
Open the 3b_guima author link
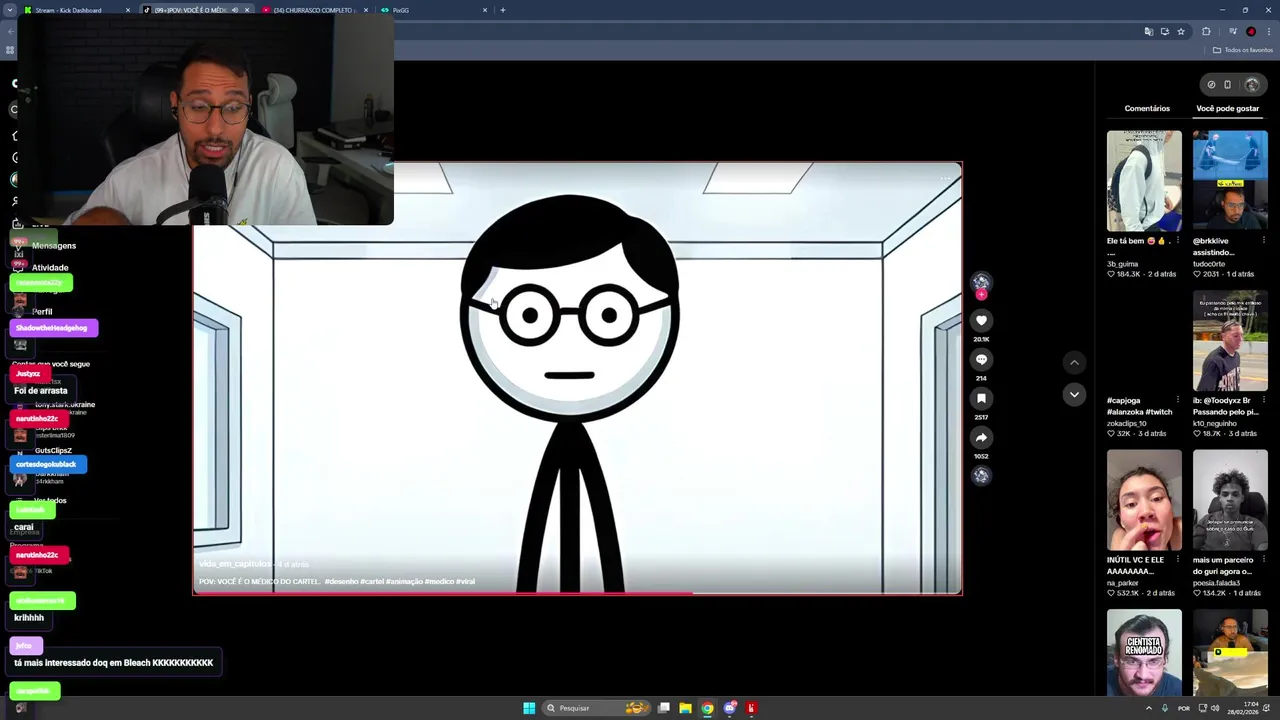click(x=1124, y=264)
